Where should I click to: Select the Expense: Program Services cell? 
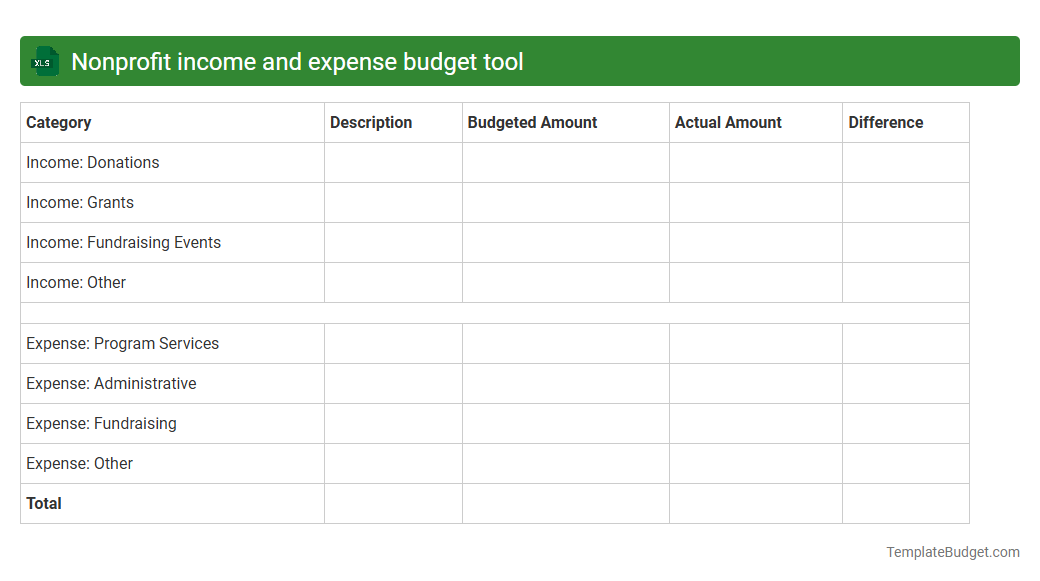pos(122,343)
